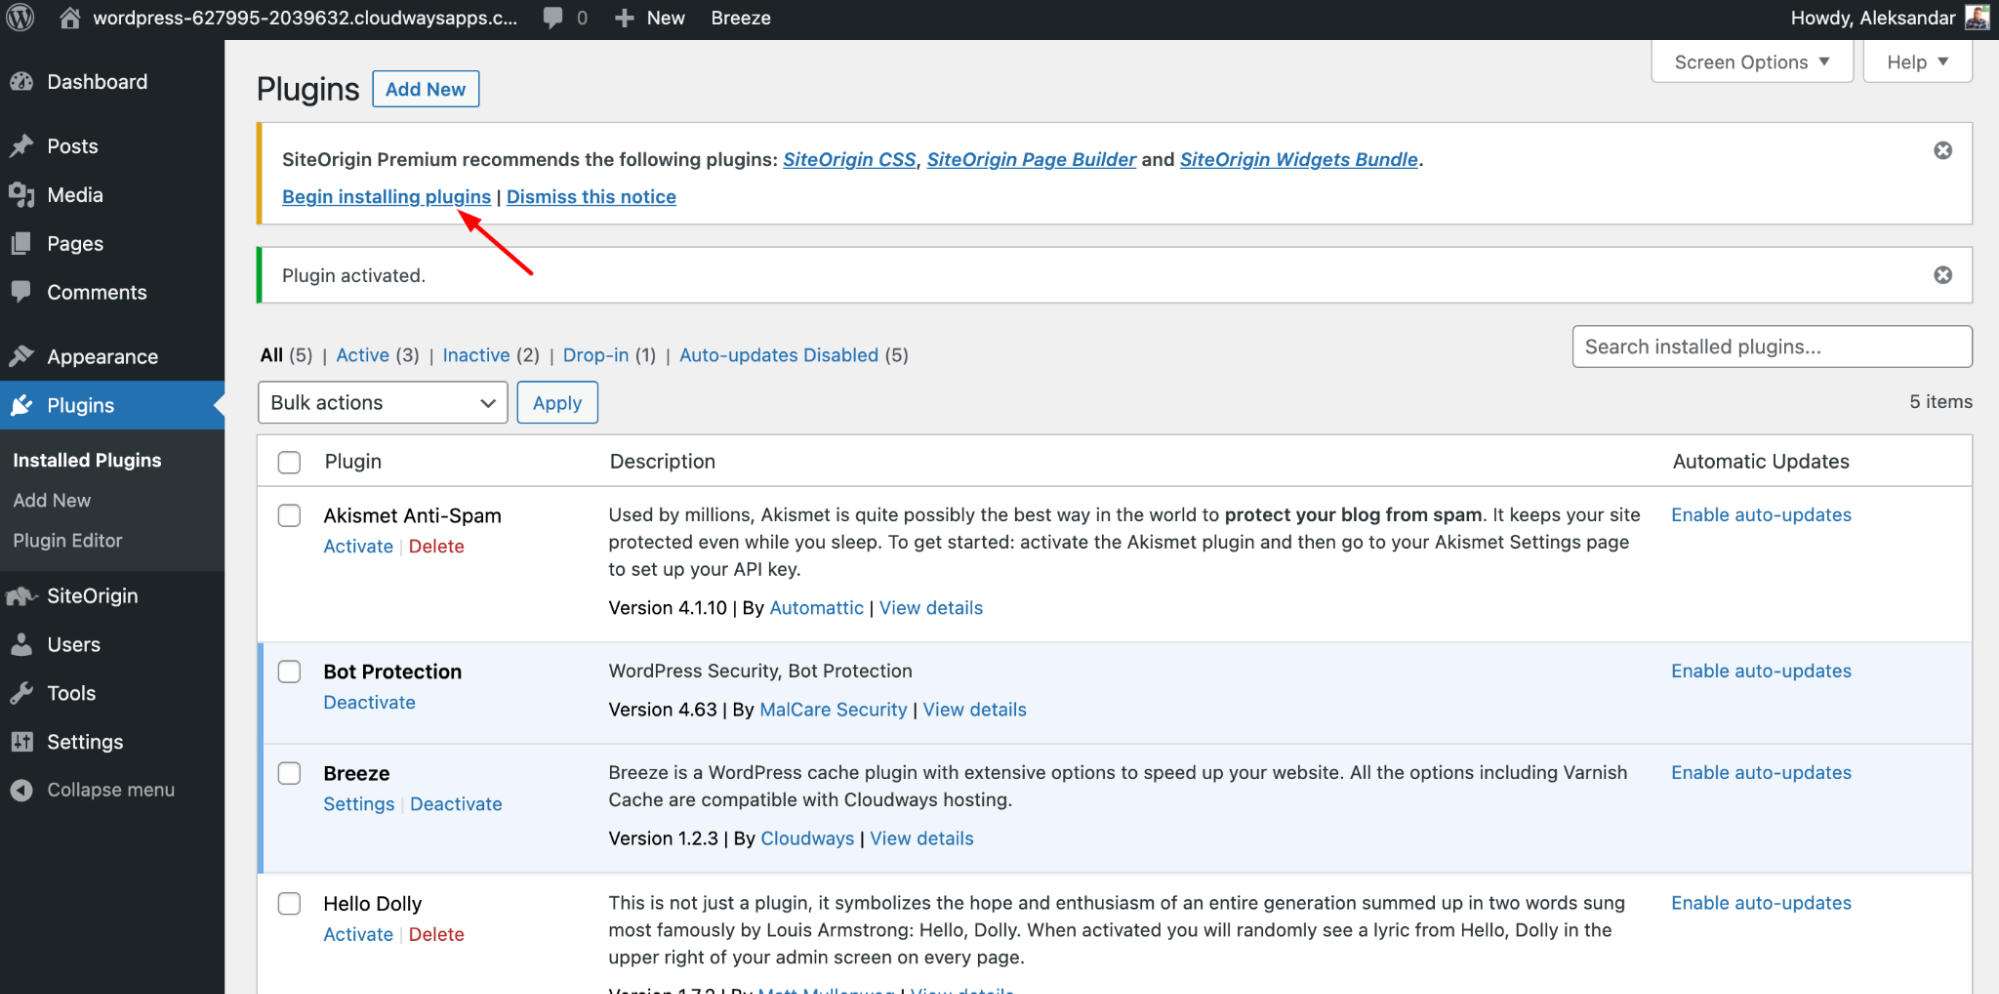Open the WordPress logo menu in admin bar
This screenshot has width=1999, height=994.
pyautogui.click(x=20, y=17)
